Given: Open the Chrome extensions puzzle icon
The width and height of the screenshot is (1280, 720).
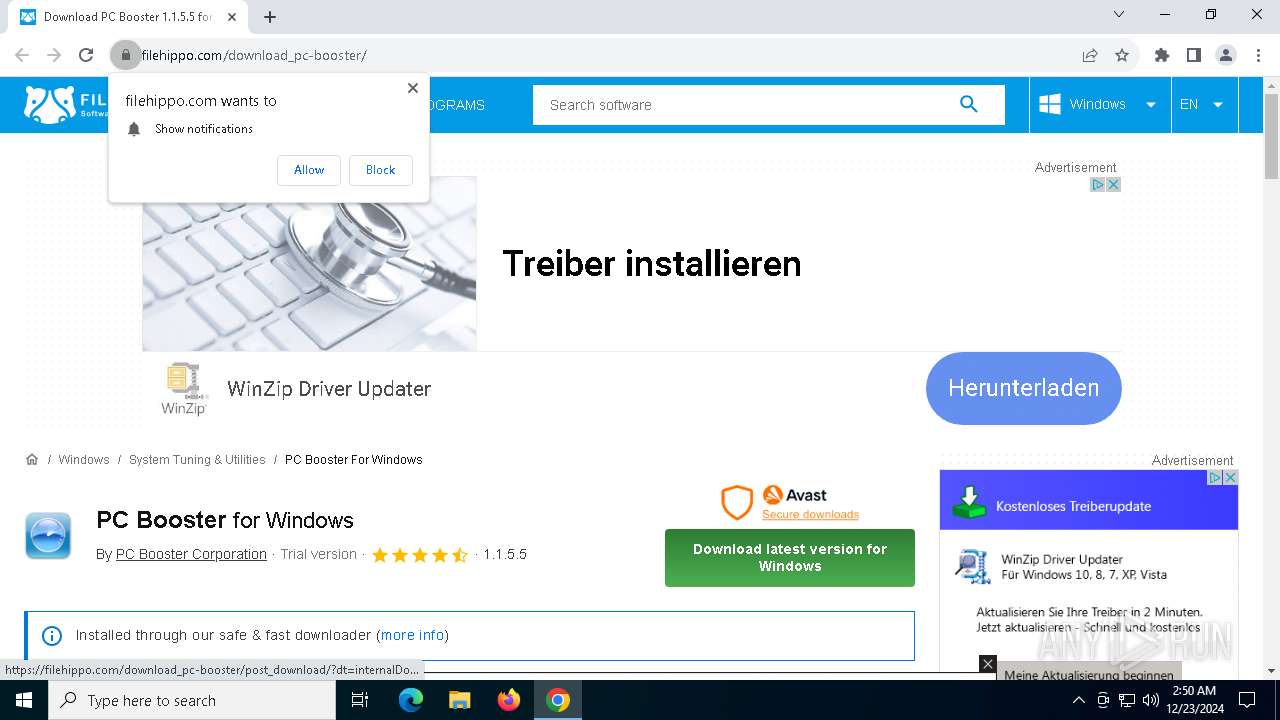Looking at the screenshot, I should (x=1161, y=55).
